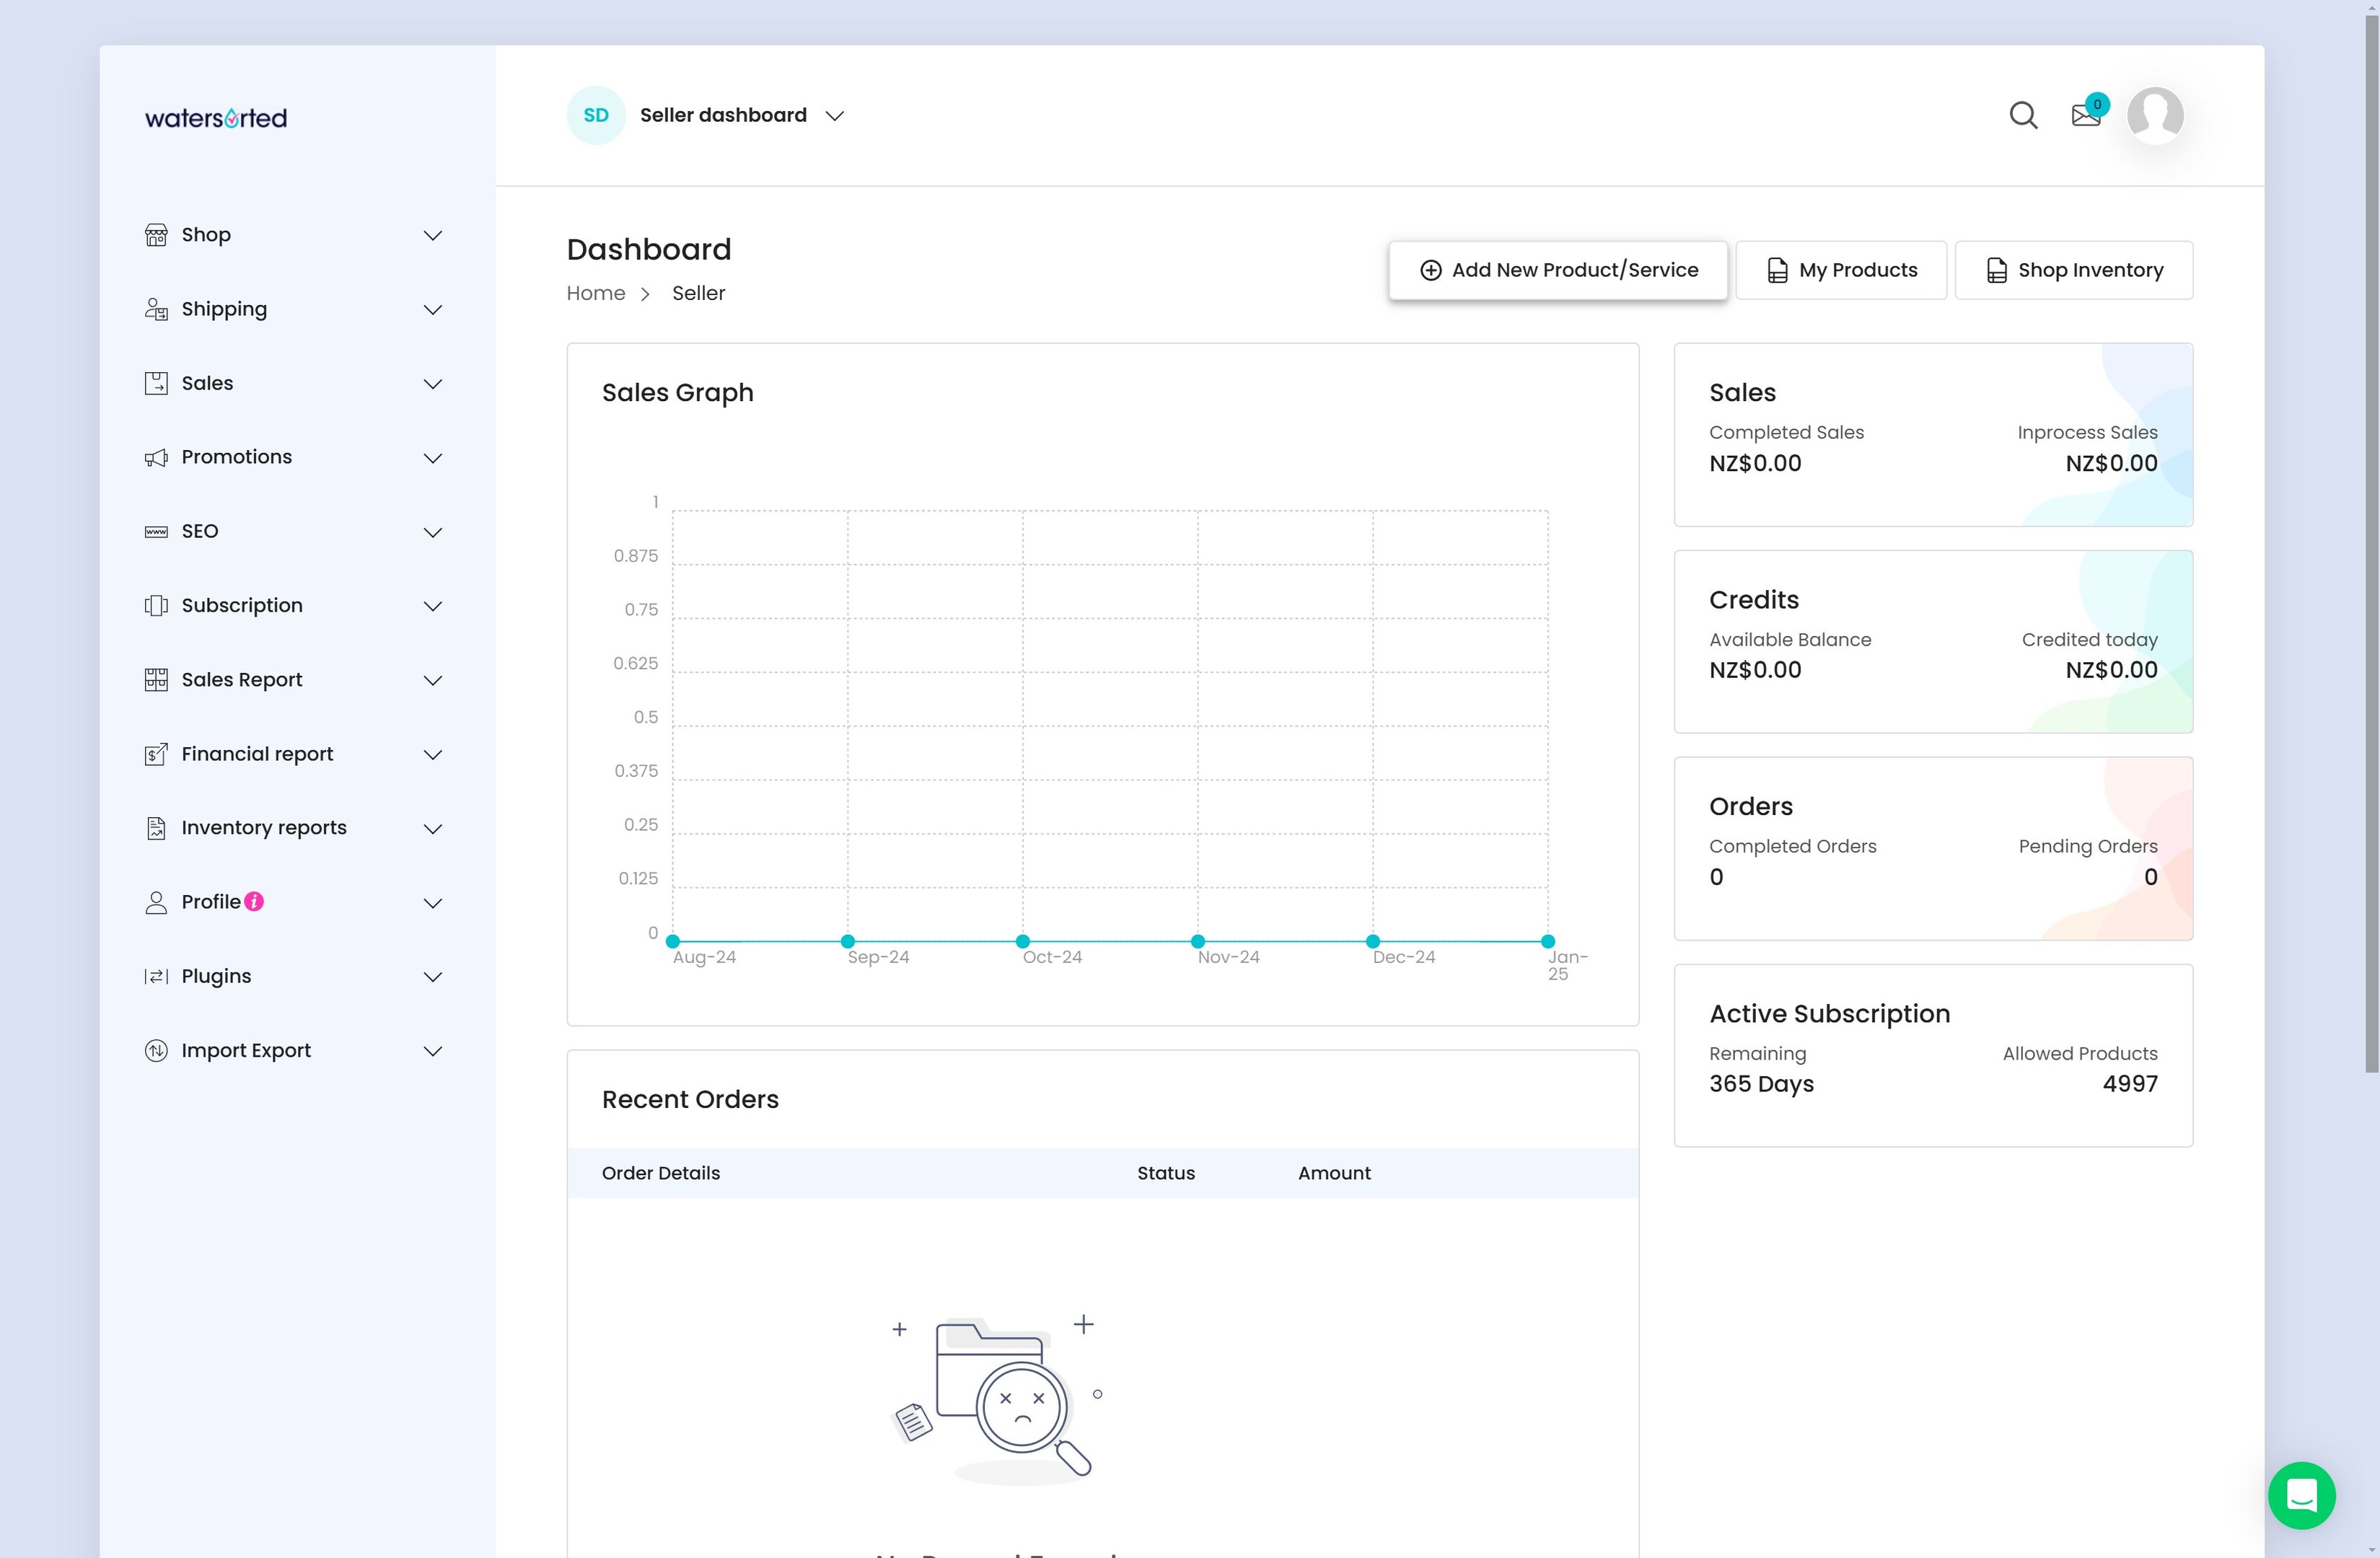Expand the Sales Report chevron
Screen dimensions: 2380x1558
click(x=432, y=680)
